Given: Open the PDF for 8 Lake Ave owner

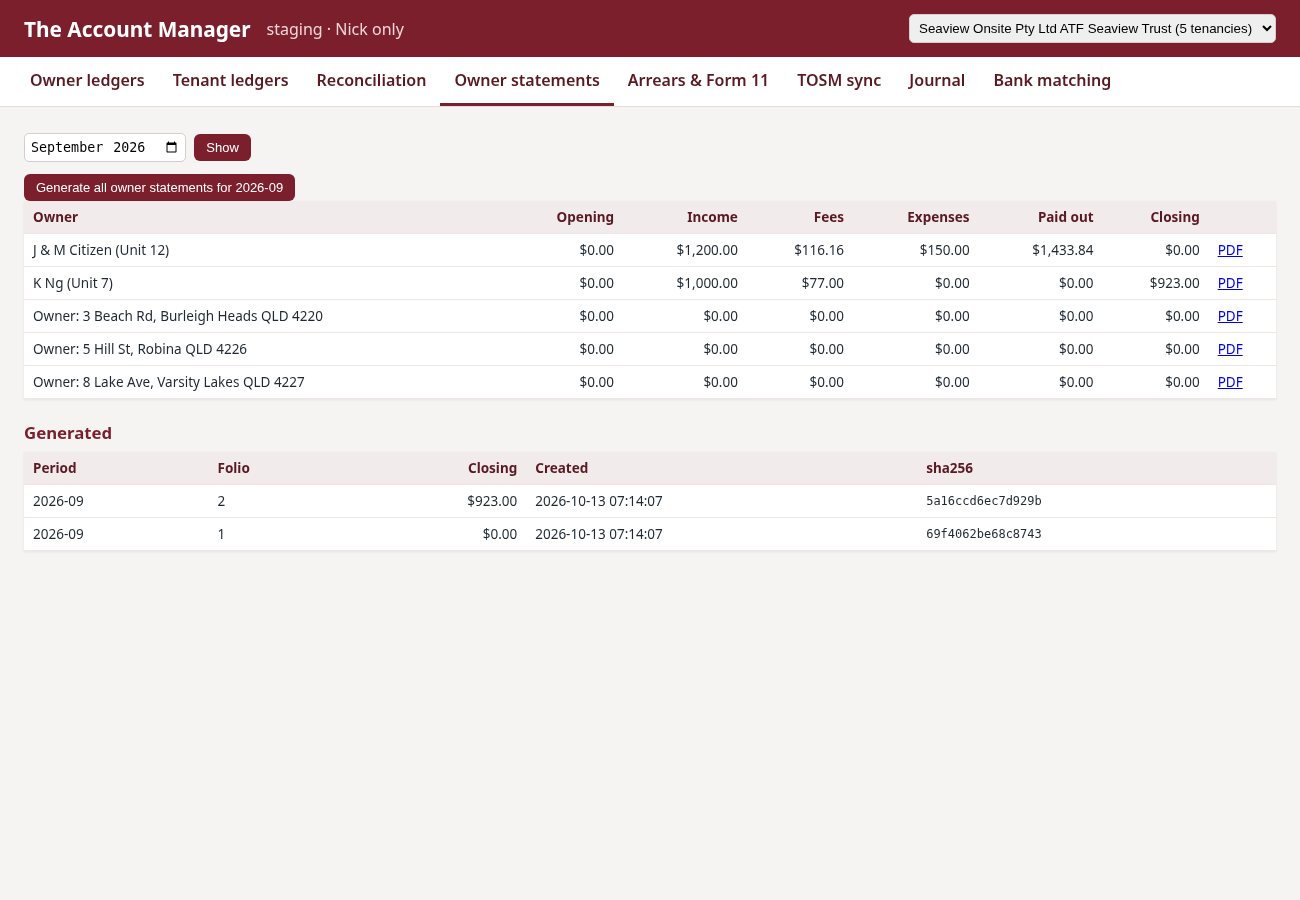Looking at the screenshot, I should pos(1230,382).
